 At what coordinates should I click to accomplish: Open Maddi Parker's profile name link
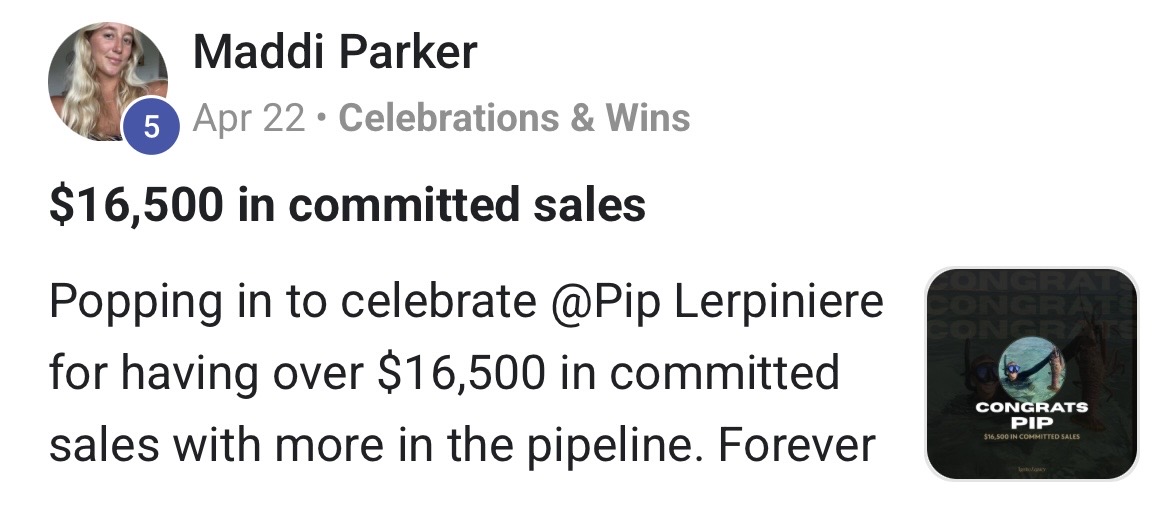335,52
